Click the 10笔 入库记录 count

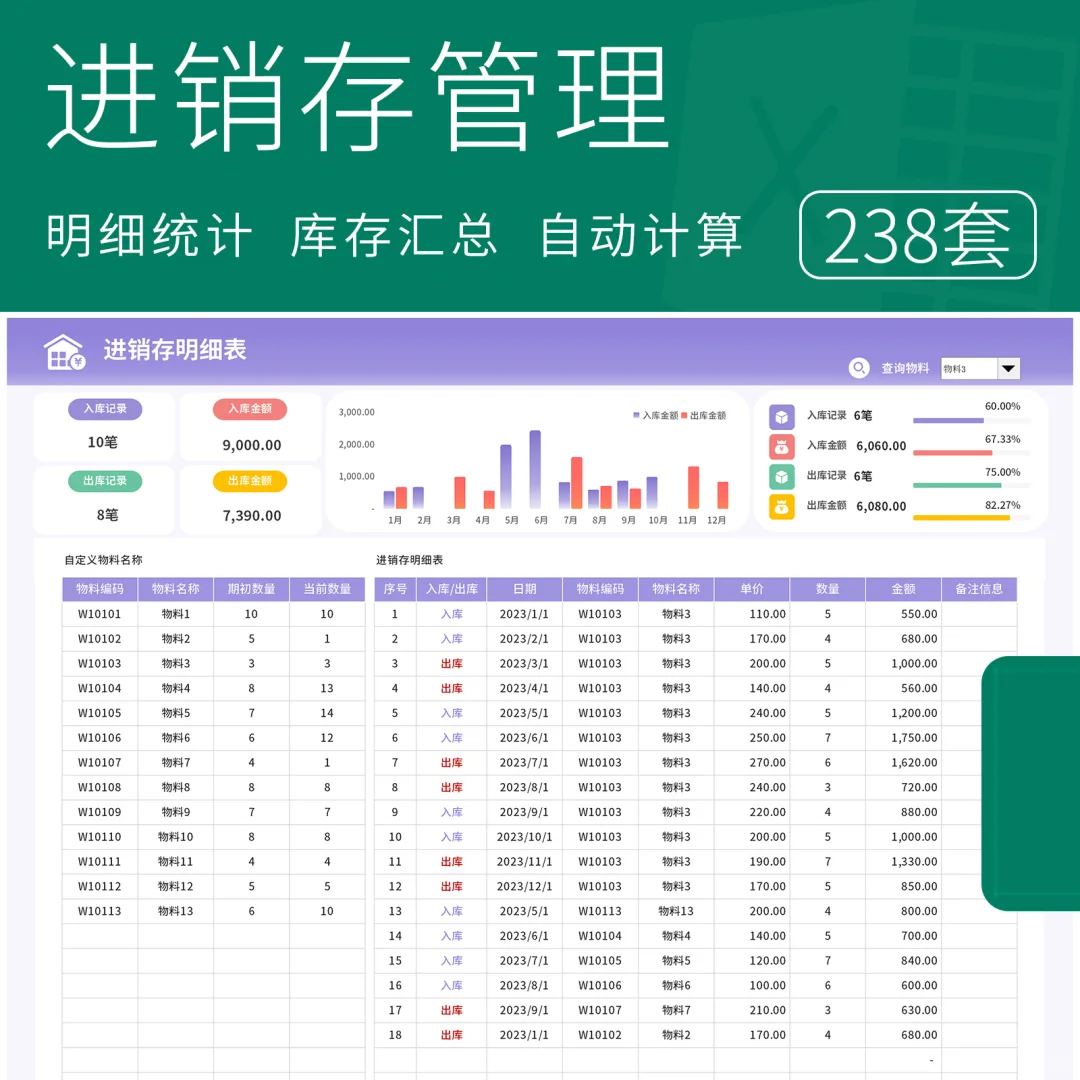pos(103,442)
